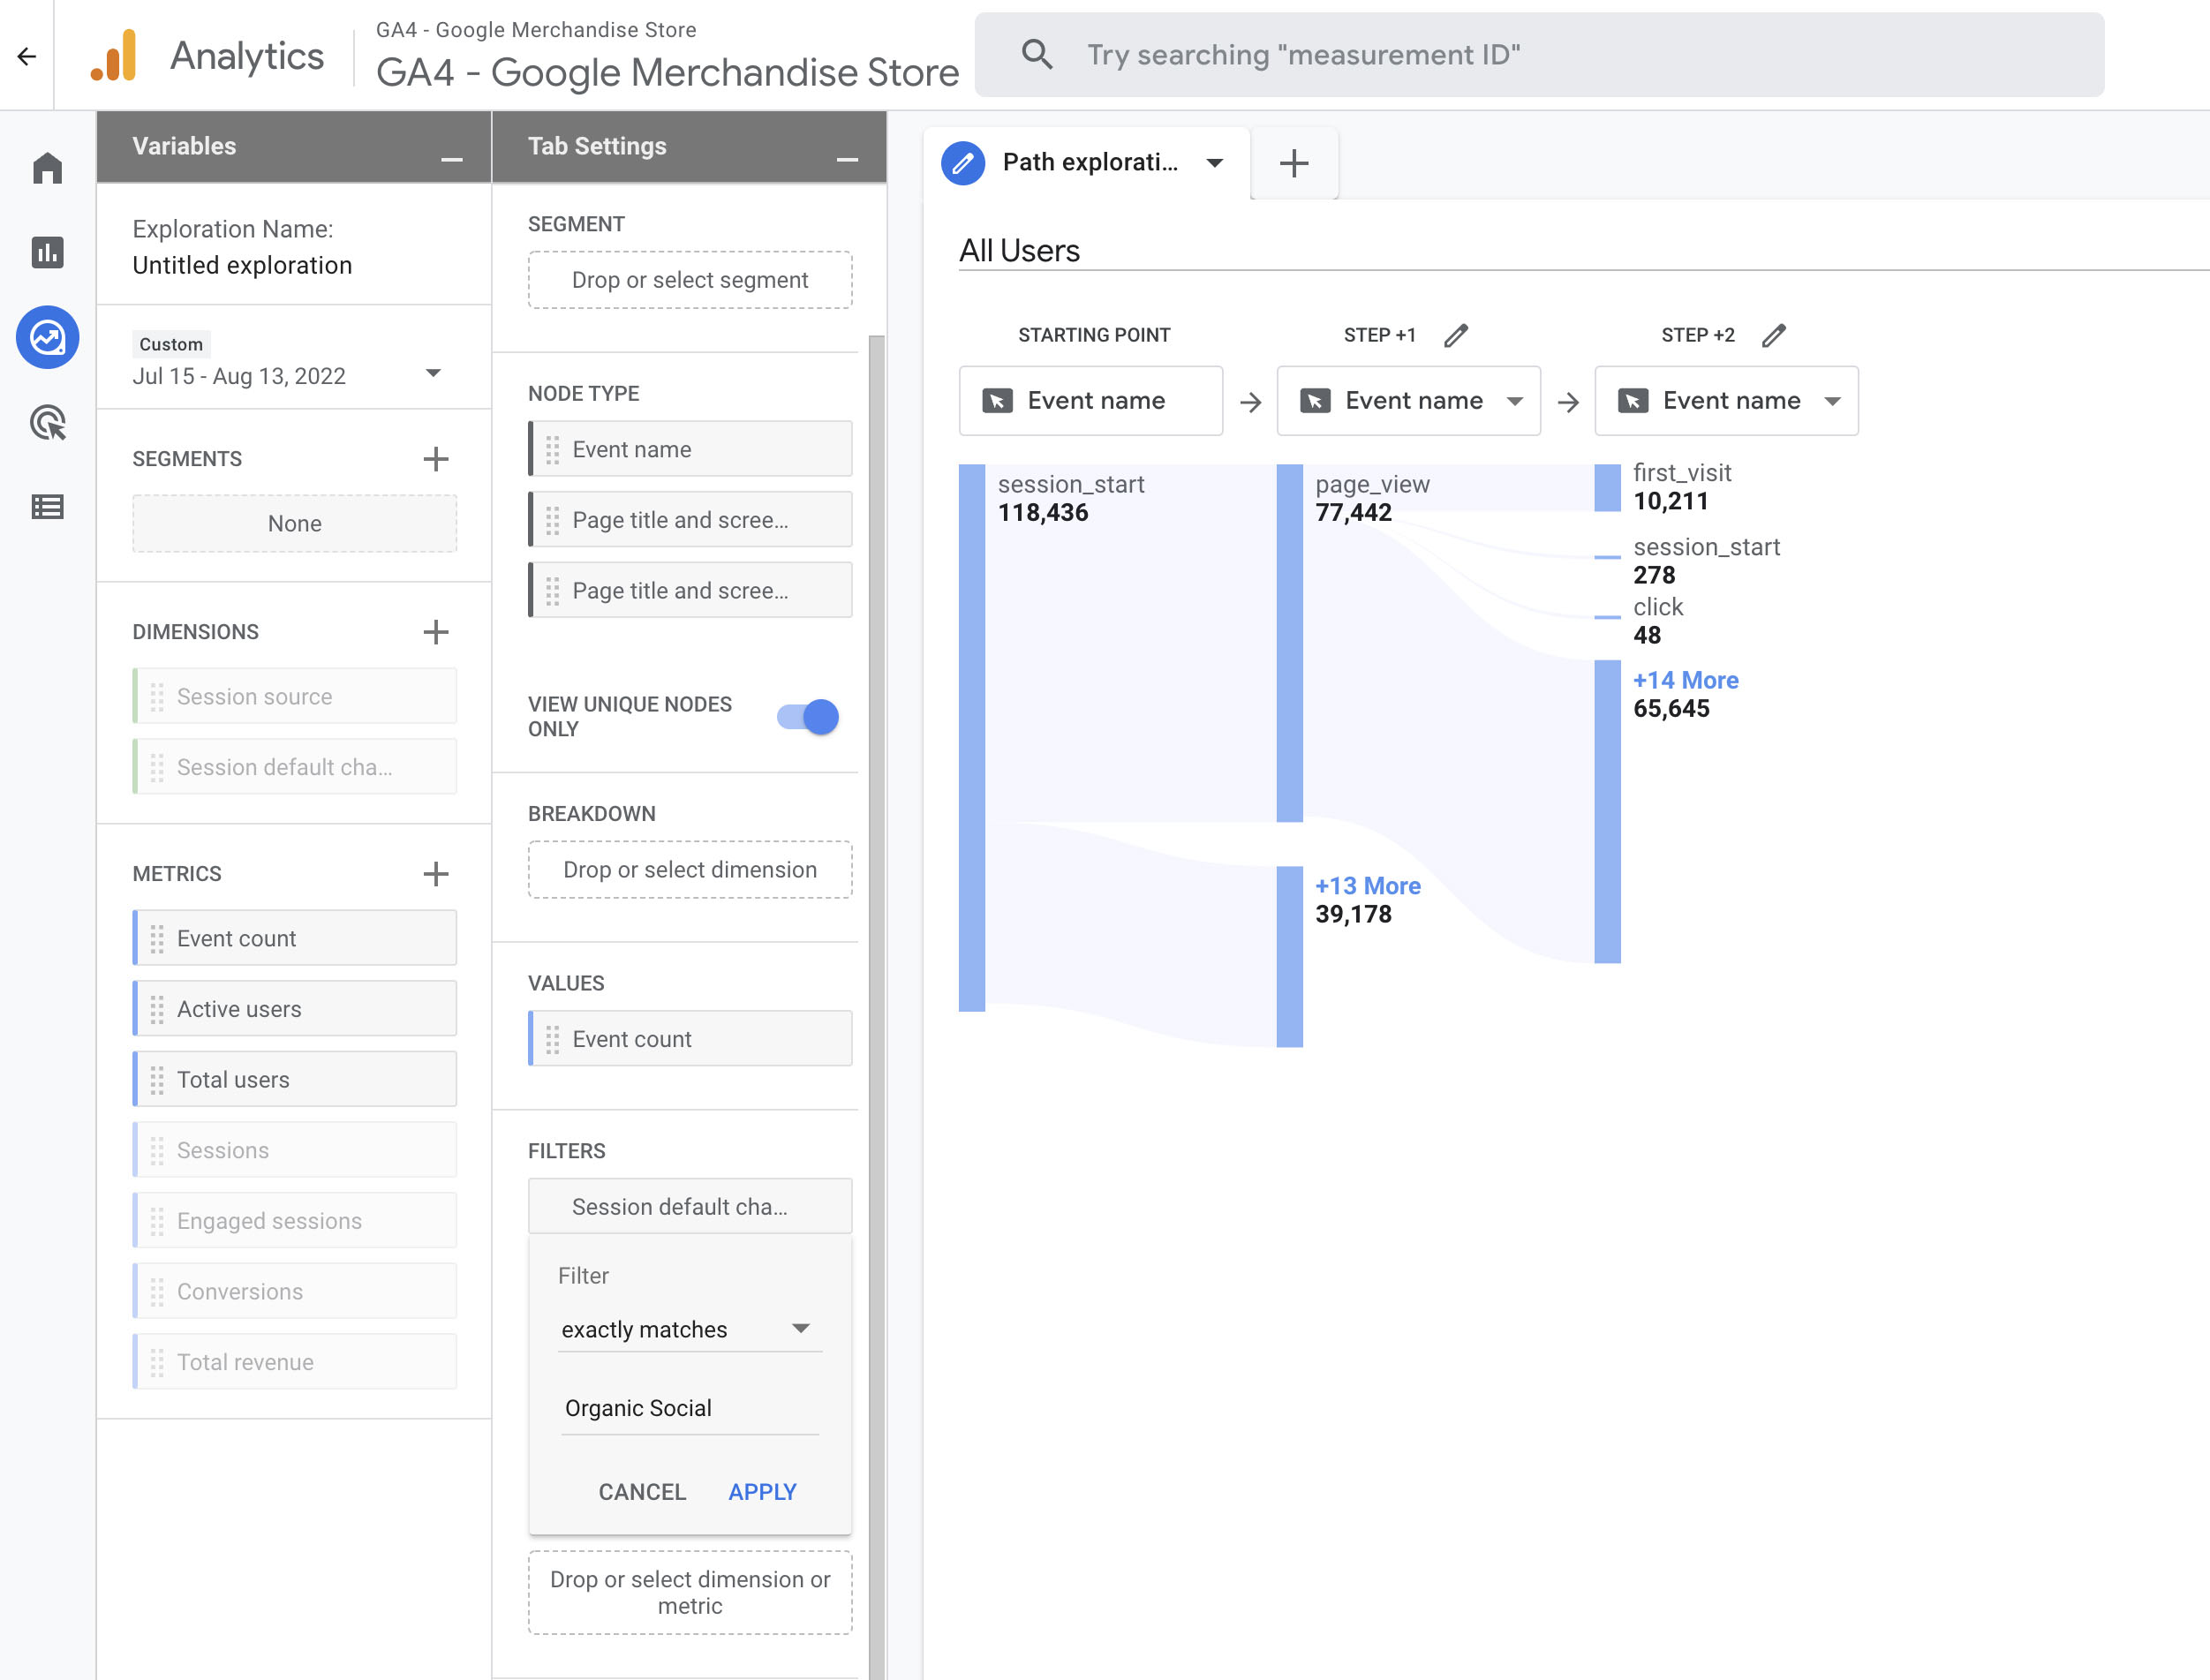Open the date range dropdown
This screenshot has width=2210, height=1680.
click(433, 373)
